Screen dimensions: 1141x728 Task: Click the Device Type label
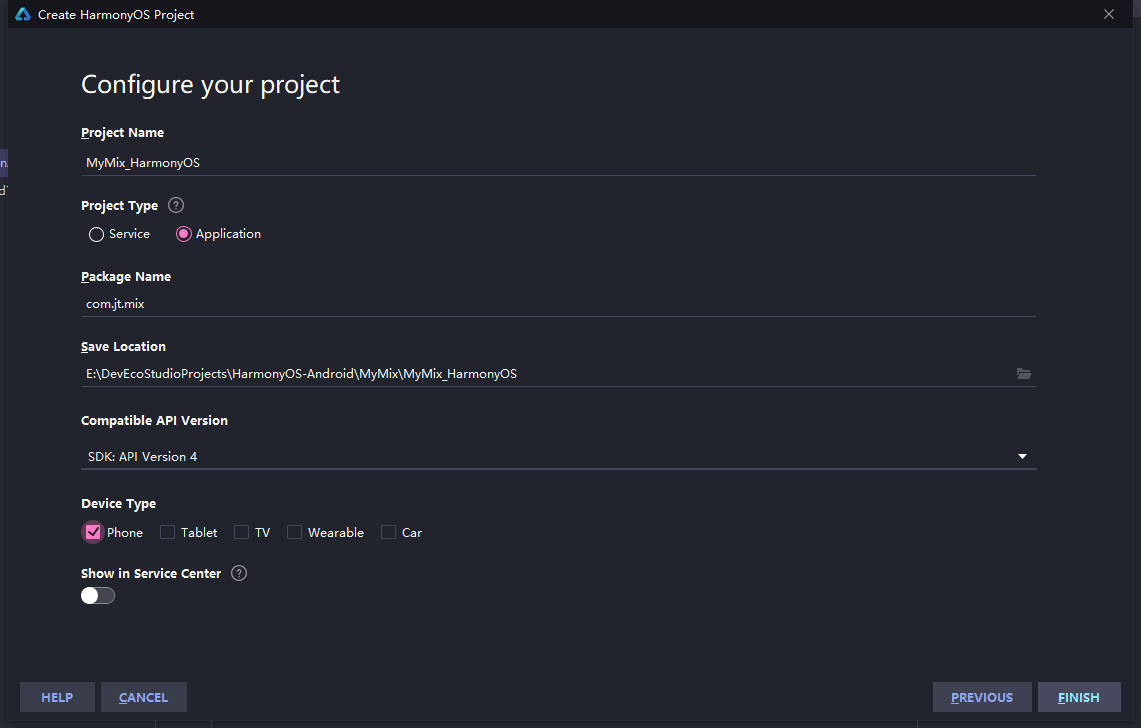pos(119,504)
